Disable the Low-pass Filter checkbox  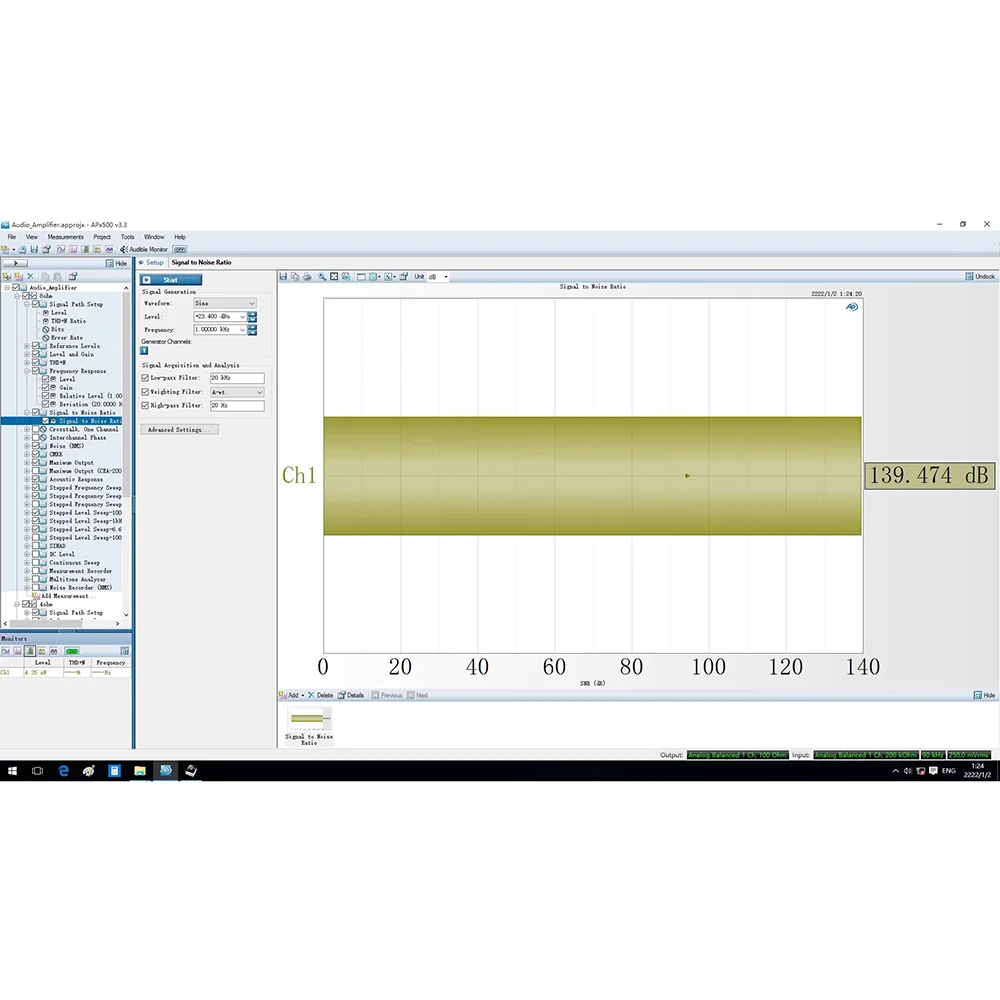[145, 378]
